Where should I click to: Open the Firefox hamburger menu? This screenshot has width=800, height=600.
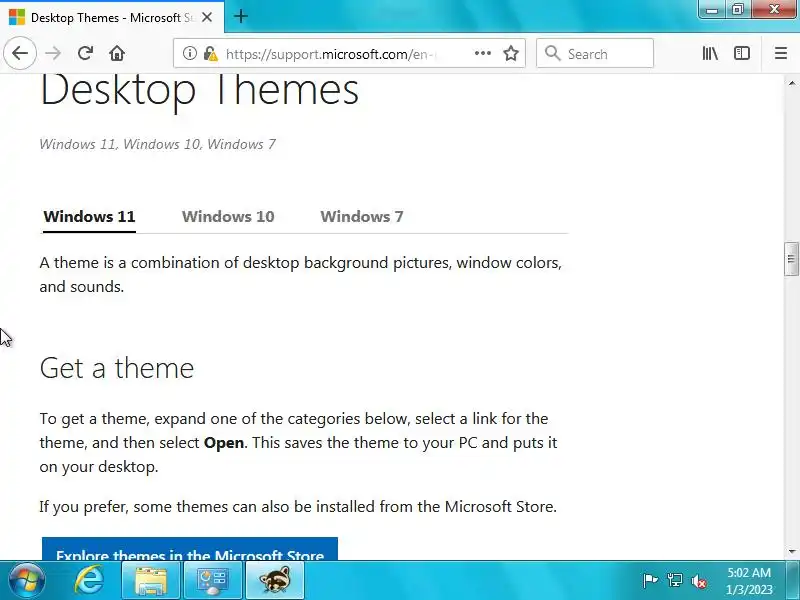[x=781, y=53]
